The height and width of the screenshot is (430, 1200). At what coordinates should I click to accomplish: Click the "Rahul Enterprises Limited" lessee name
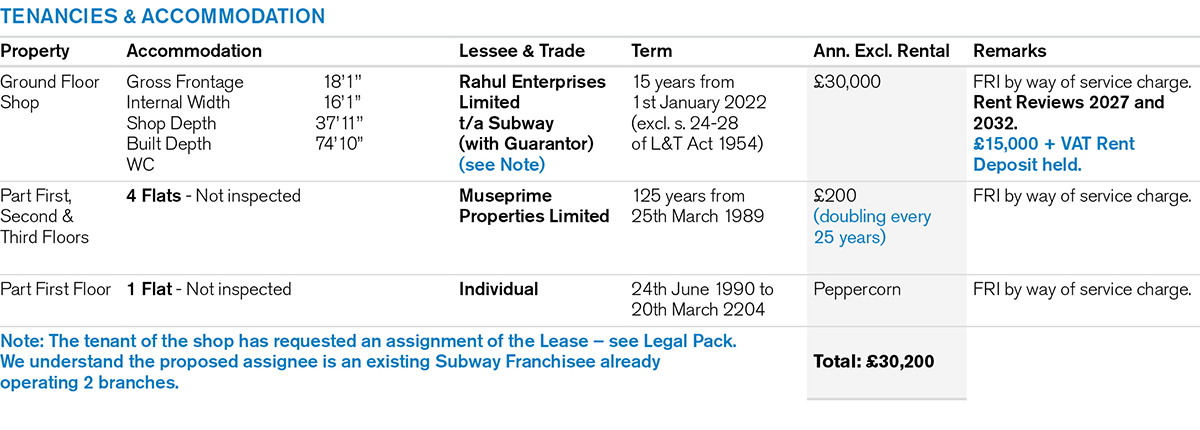tap(530, 92)
